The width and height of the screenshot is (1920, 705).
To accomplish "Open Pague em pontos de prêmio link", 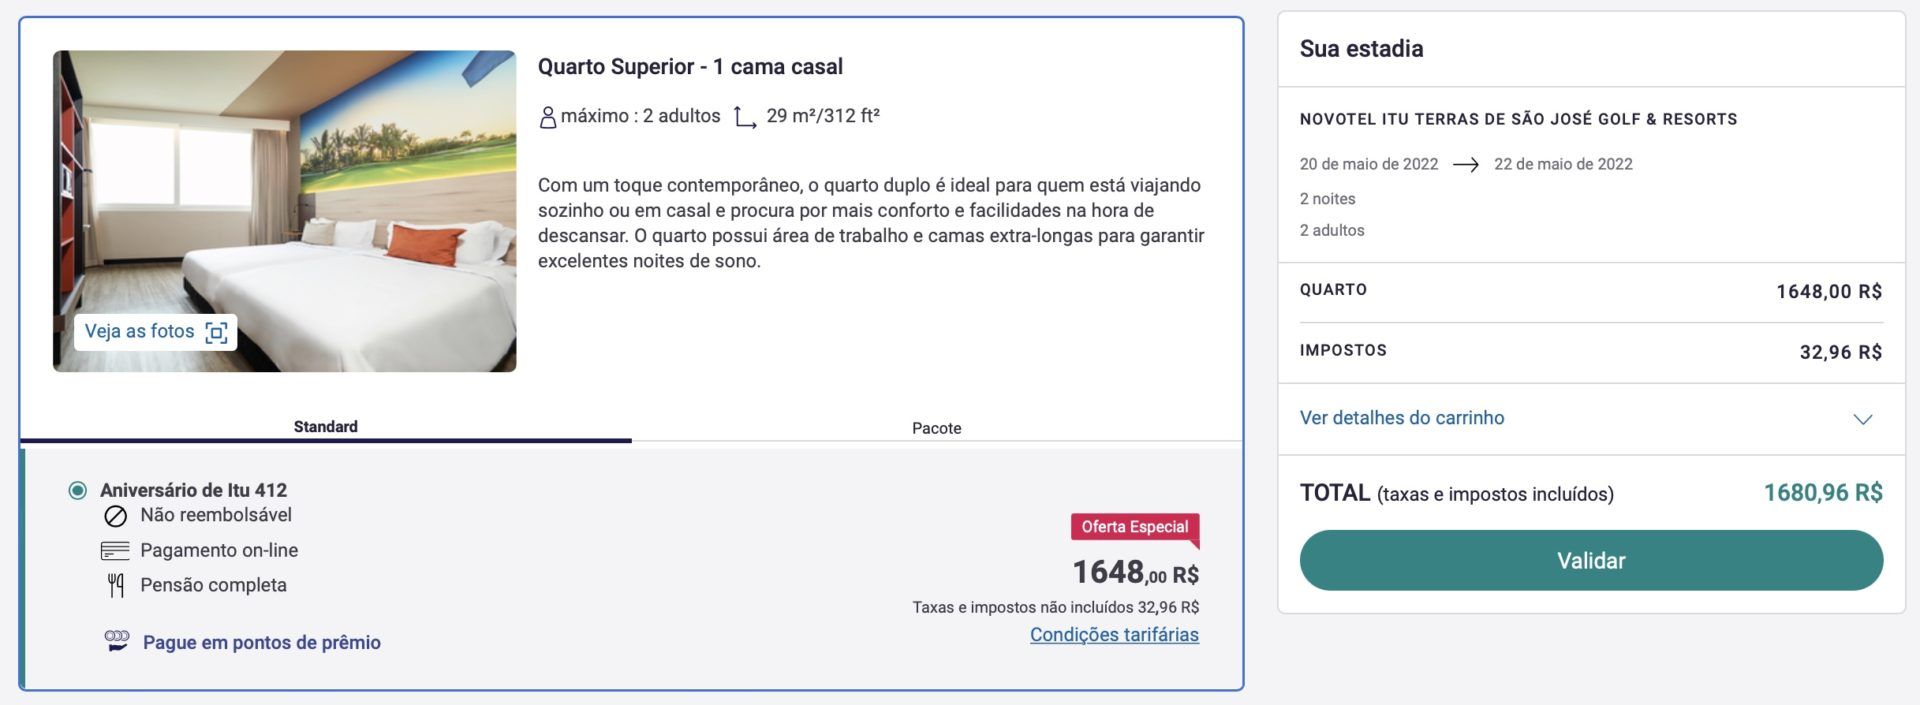I will click(x=262, y=642).
